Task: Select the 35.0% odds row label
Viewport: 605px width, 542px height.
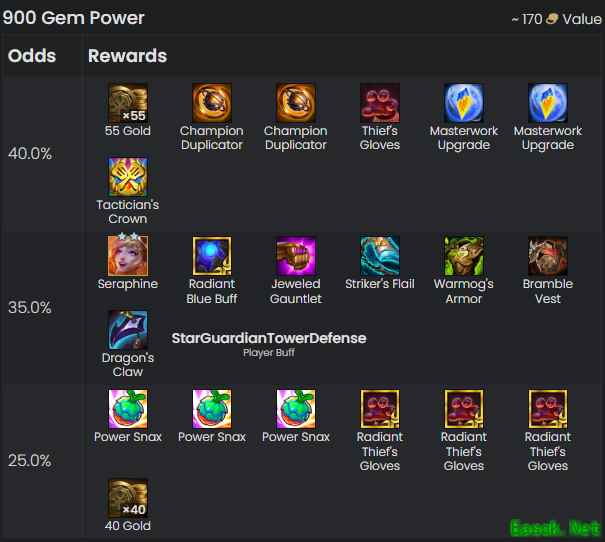Action: 30,307
